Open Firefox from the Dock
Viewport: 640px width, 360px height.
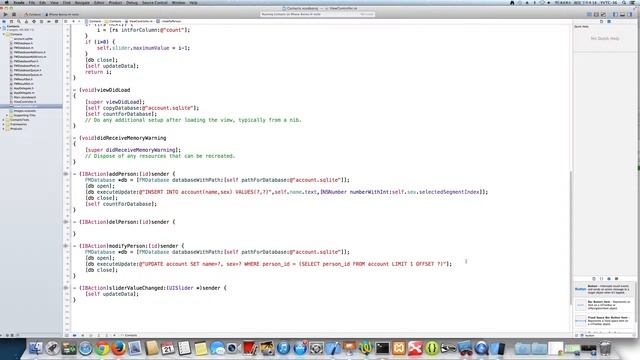[x=119, y=348]
